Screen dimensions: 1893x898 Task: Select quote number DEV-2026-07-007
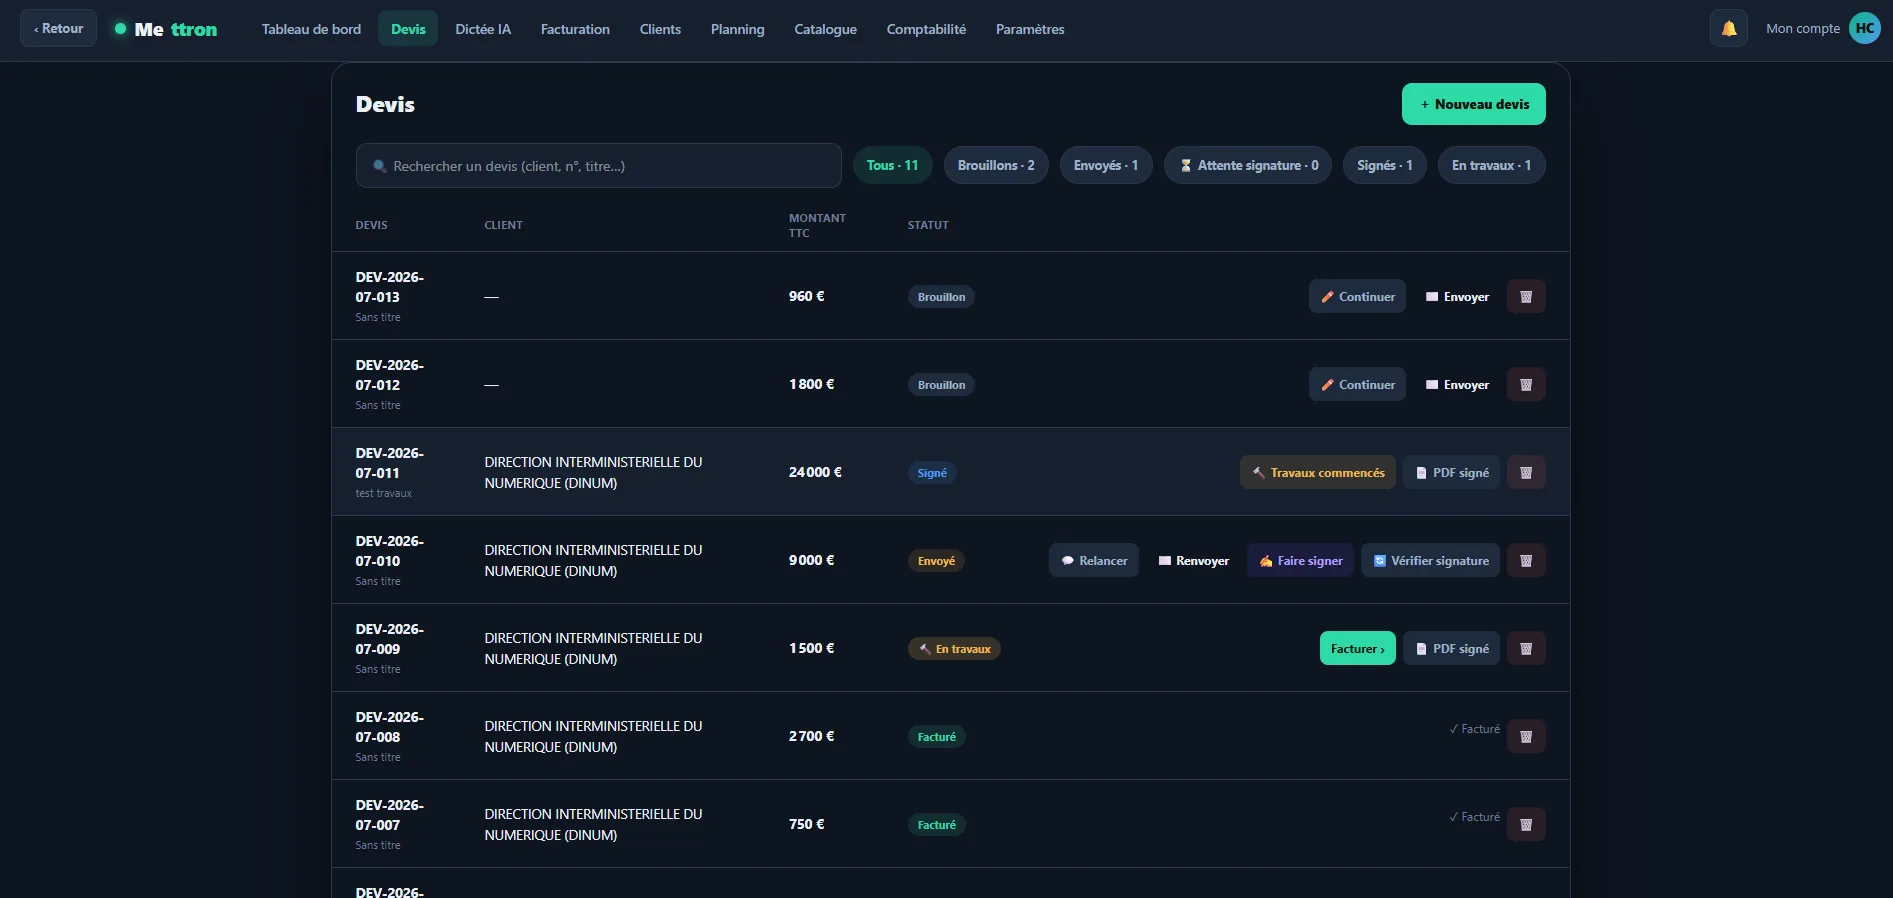(x=390, y=815)
